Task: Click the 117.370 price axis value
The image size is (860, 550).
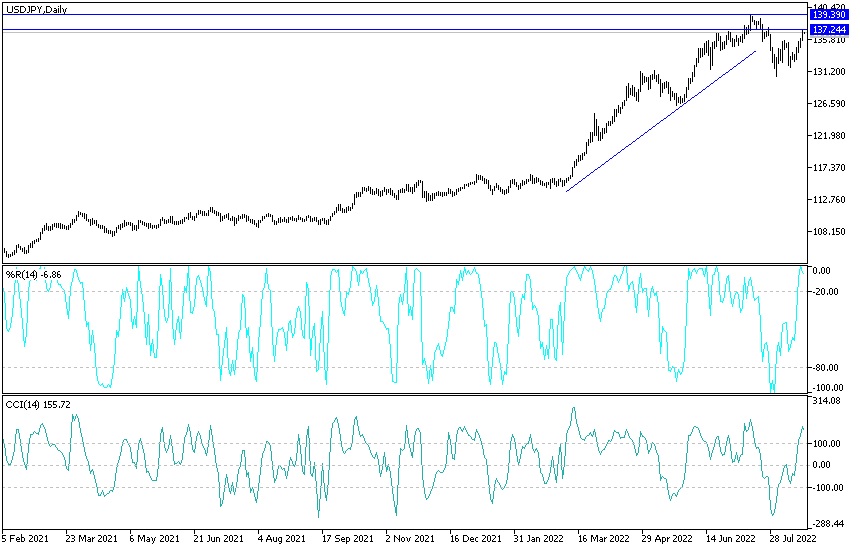Action: click(829, 168)
